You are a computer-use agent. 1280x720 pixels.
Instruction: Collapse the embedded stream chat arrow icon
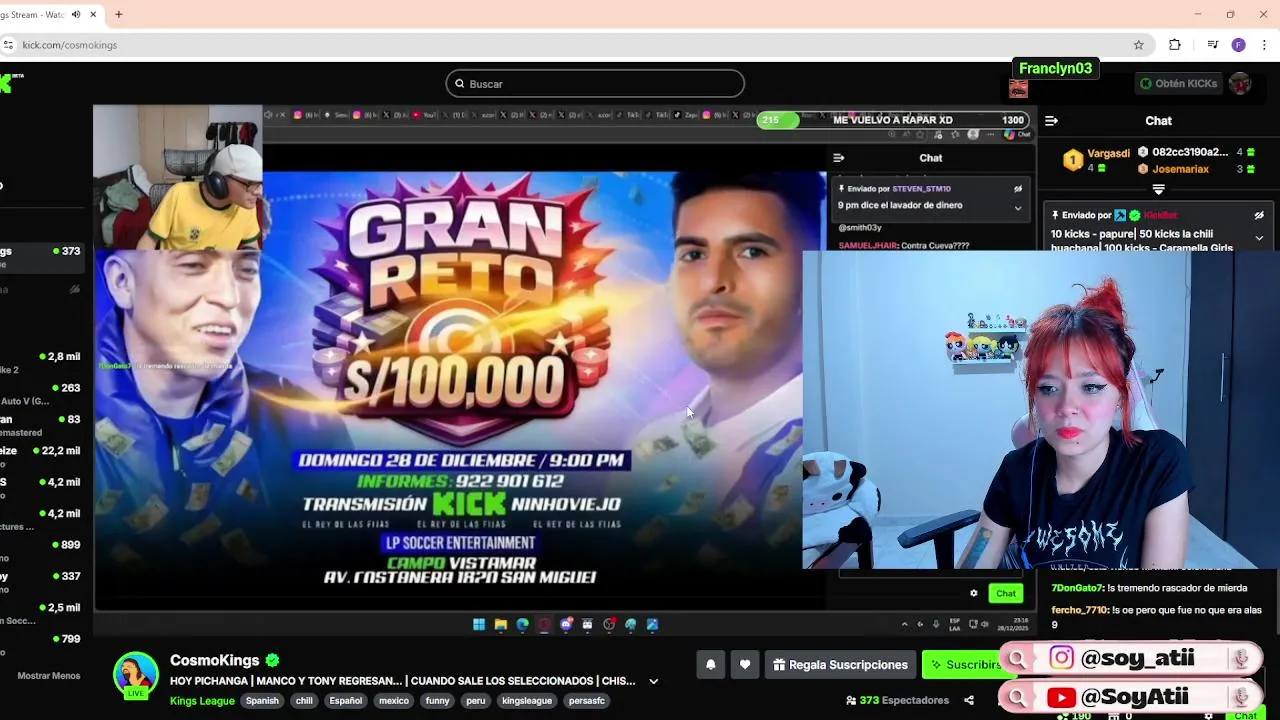[x=839, y=157]
